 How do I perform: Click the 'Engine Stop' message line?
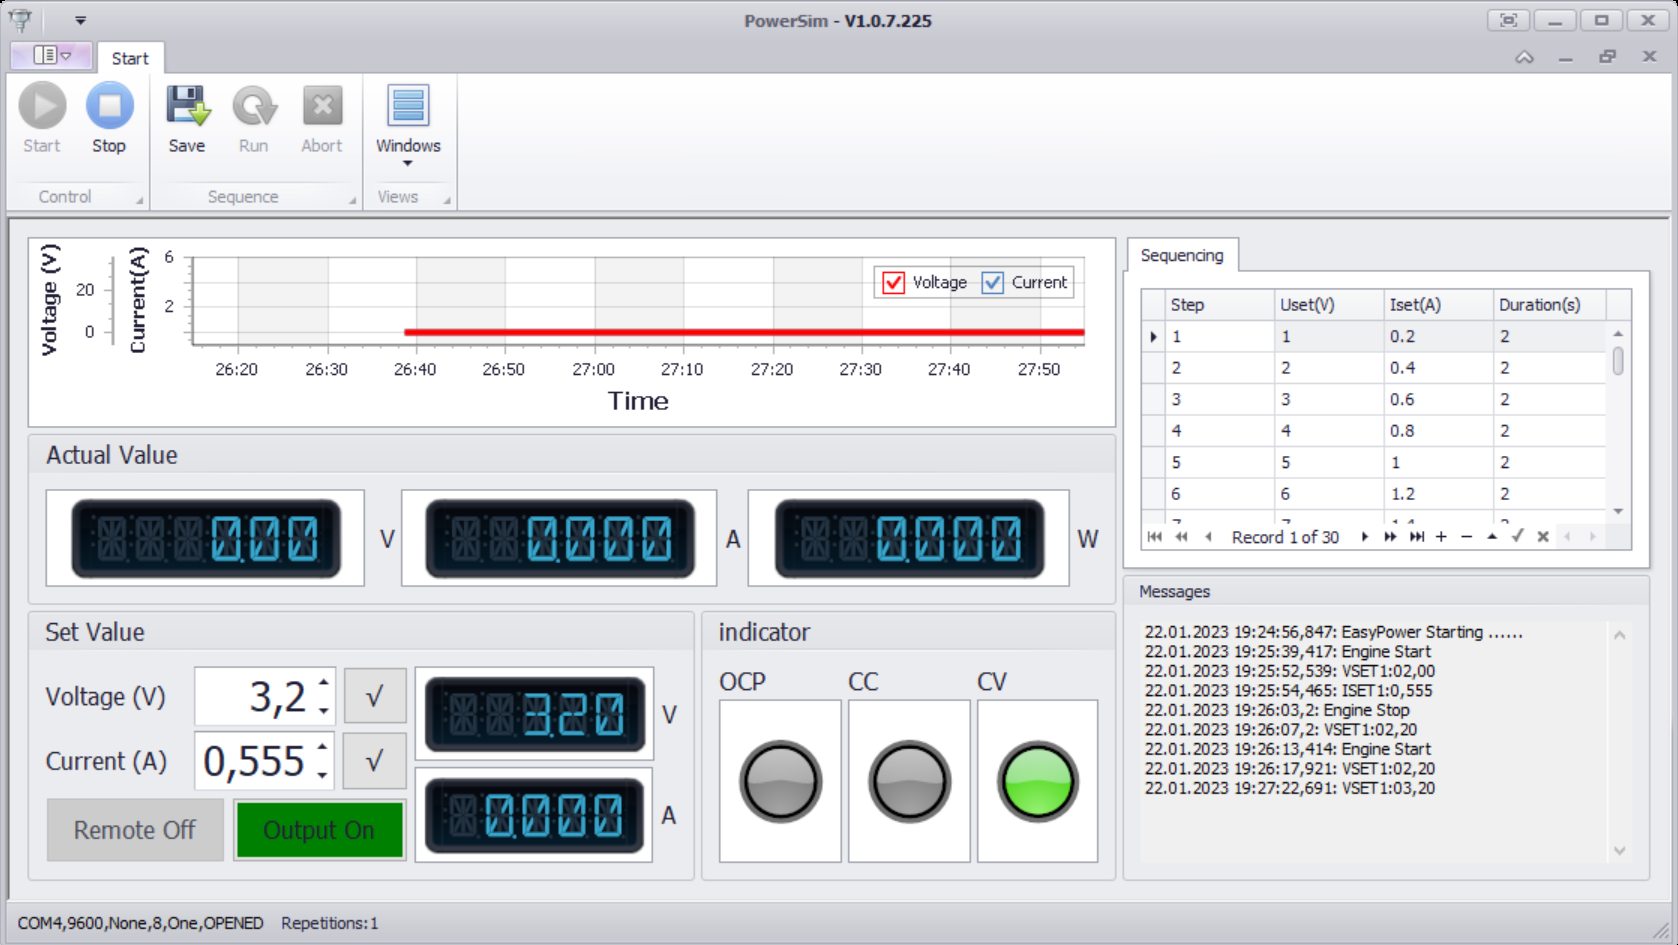1277,710
